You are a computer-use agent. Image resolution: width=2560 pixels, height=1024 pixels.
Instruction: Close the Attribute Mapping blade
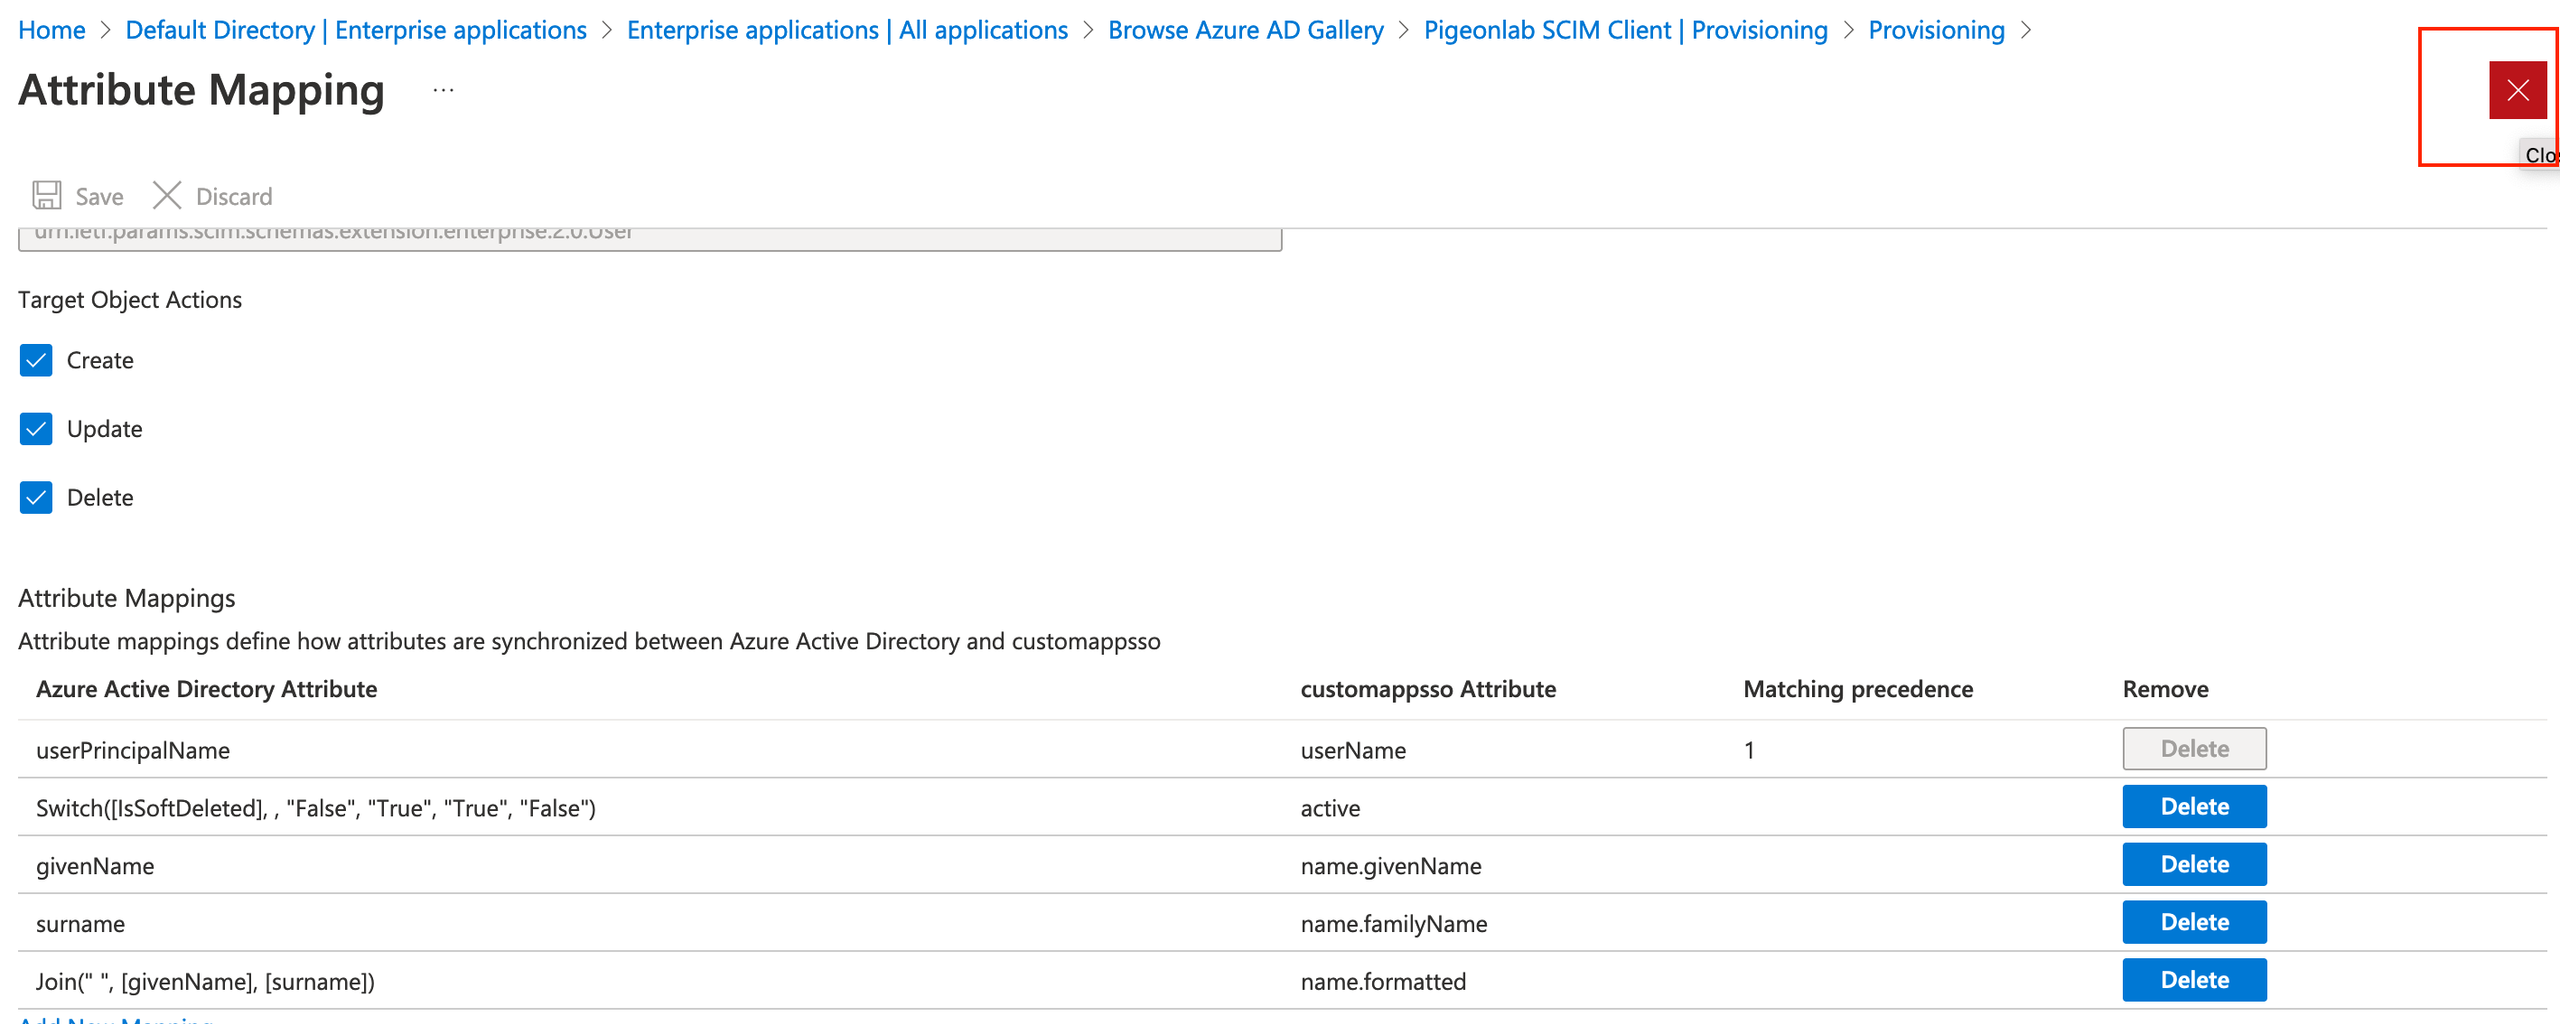2517,90
